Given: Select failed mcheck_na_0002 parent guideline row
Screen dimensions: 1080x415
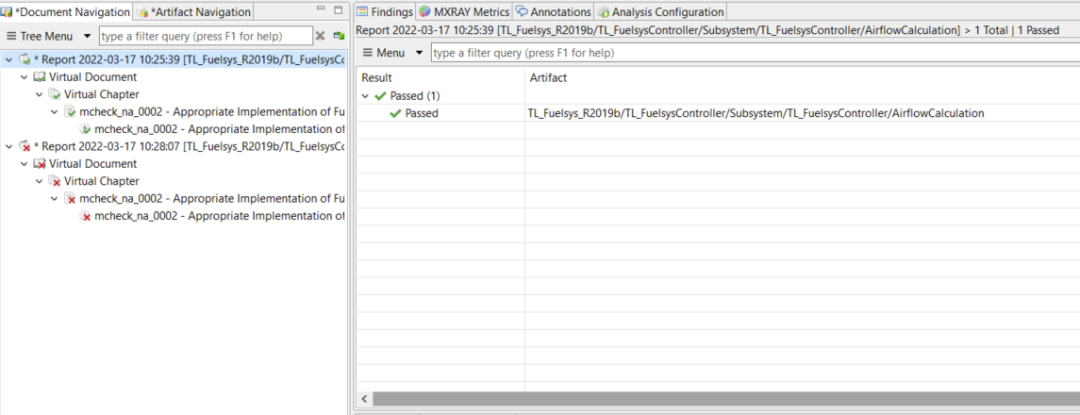Looking at the screenshot, I should click(x=212, y=198).
